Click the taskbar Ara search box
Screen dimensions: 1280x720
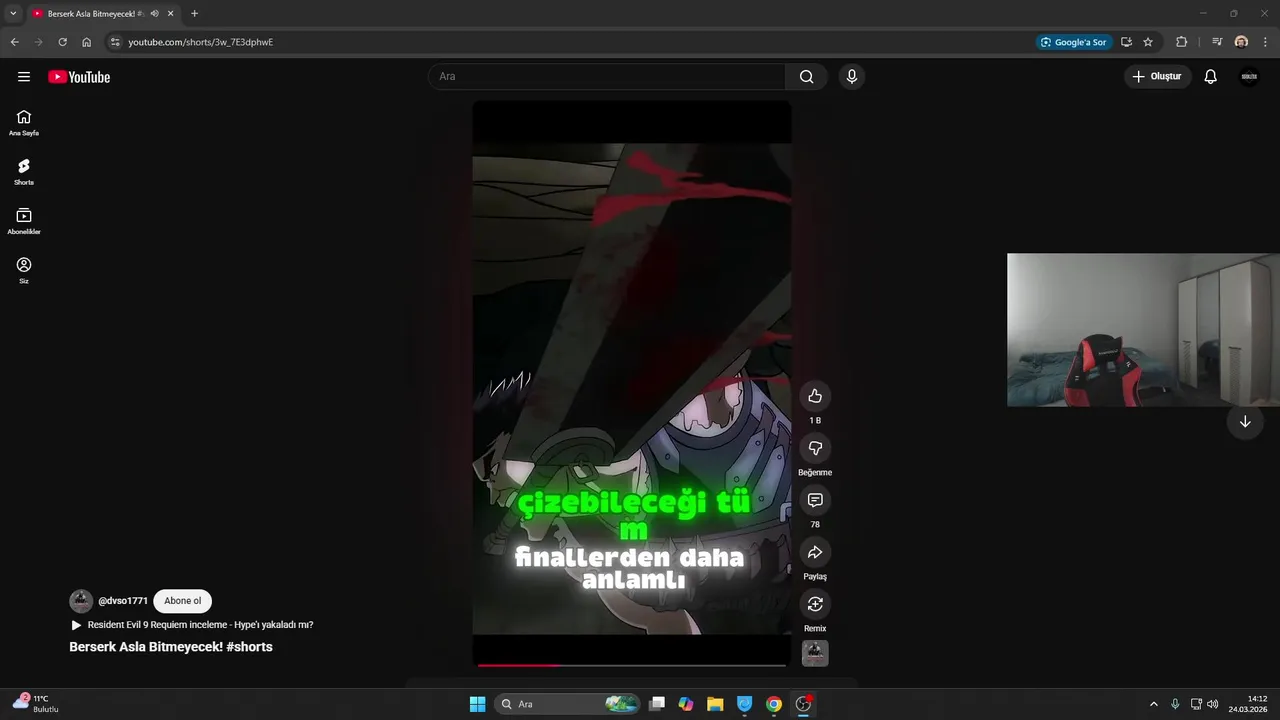tap(567, 704)
